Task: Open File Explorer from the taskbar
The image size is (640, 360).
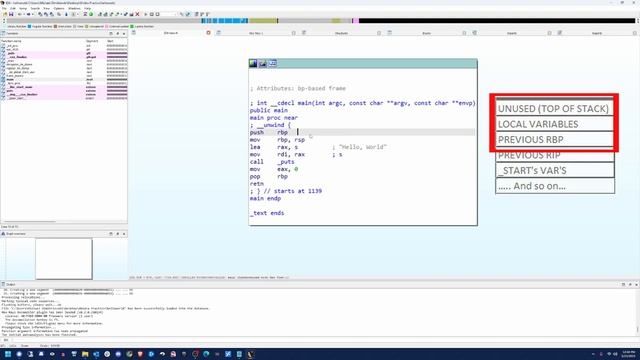Action: pyautogui.click(x=85, y=354)
